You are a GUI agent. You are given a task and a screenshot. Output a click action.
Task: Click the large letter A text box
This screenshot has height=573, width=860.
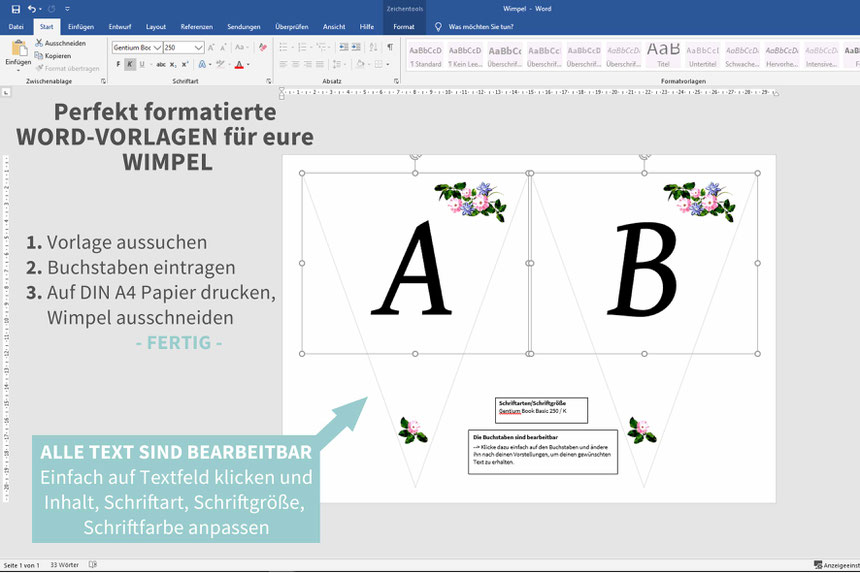[415, 263]
